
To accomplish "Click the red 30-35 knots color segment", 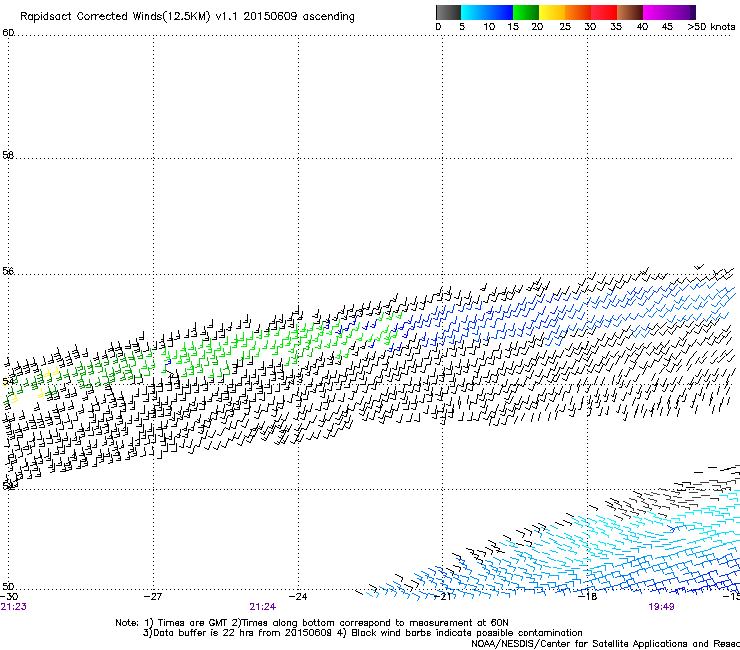I will [604, 12].
